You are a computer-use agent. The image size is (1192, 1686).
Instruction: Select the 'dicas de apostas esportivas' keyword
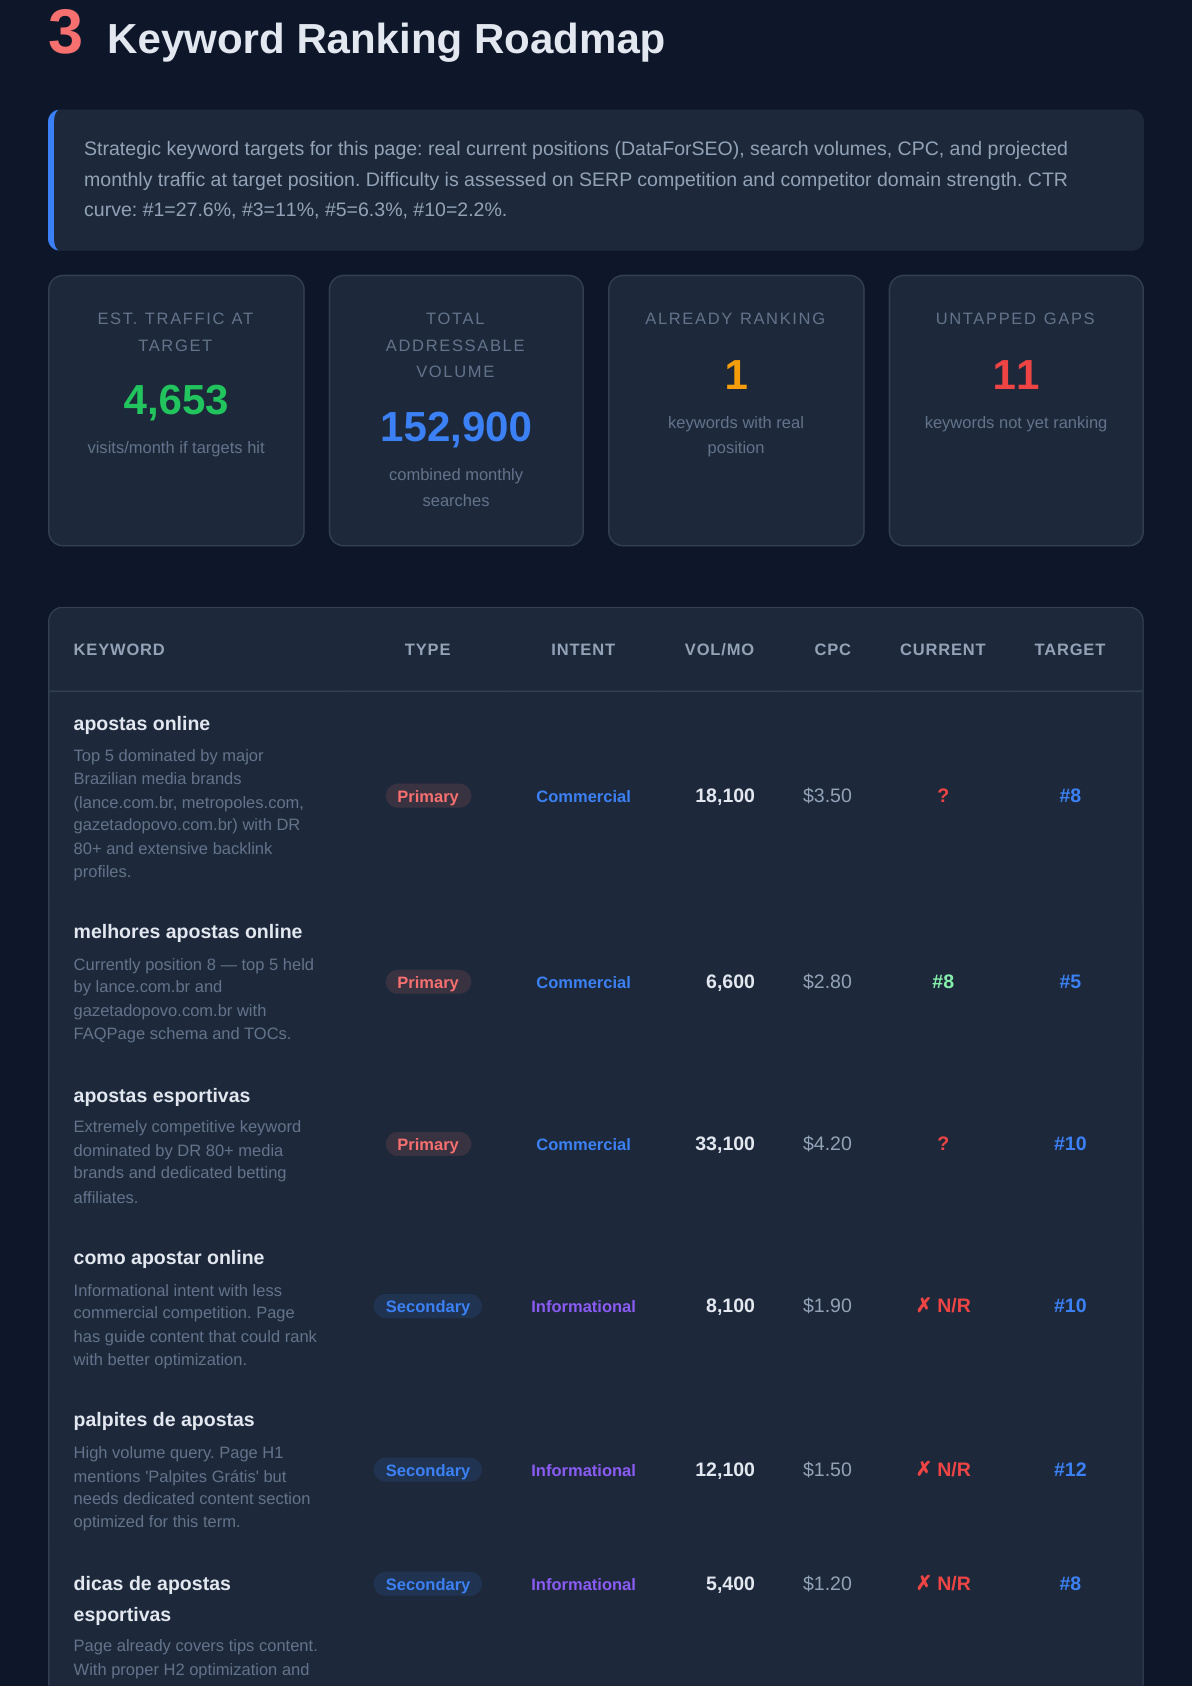pos(152,1598)
